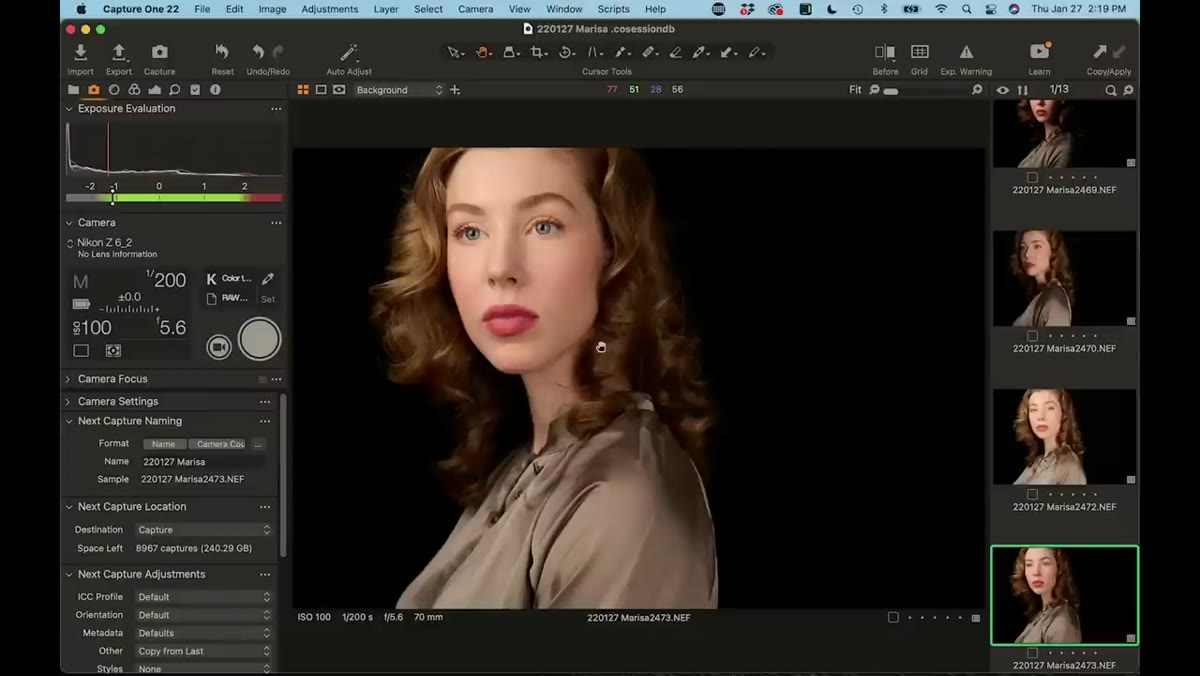Select the Loupe cursor tool
This screenshot has width=1200, height=676.
[511, 52]
